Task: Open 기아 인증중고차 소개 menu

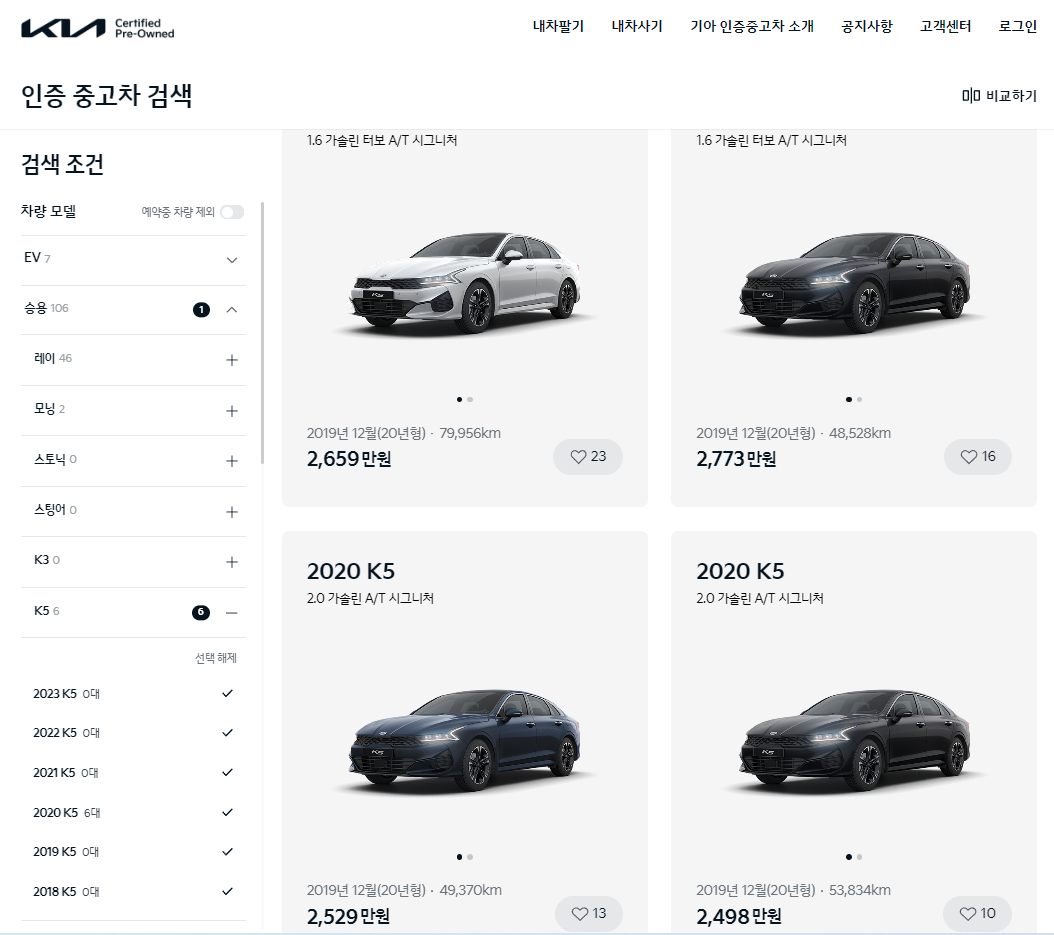Action: [752, 26]
